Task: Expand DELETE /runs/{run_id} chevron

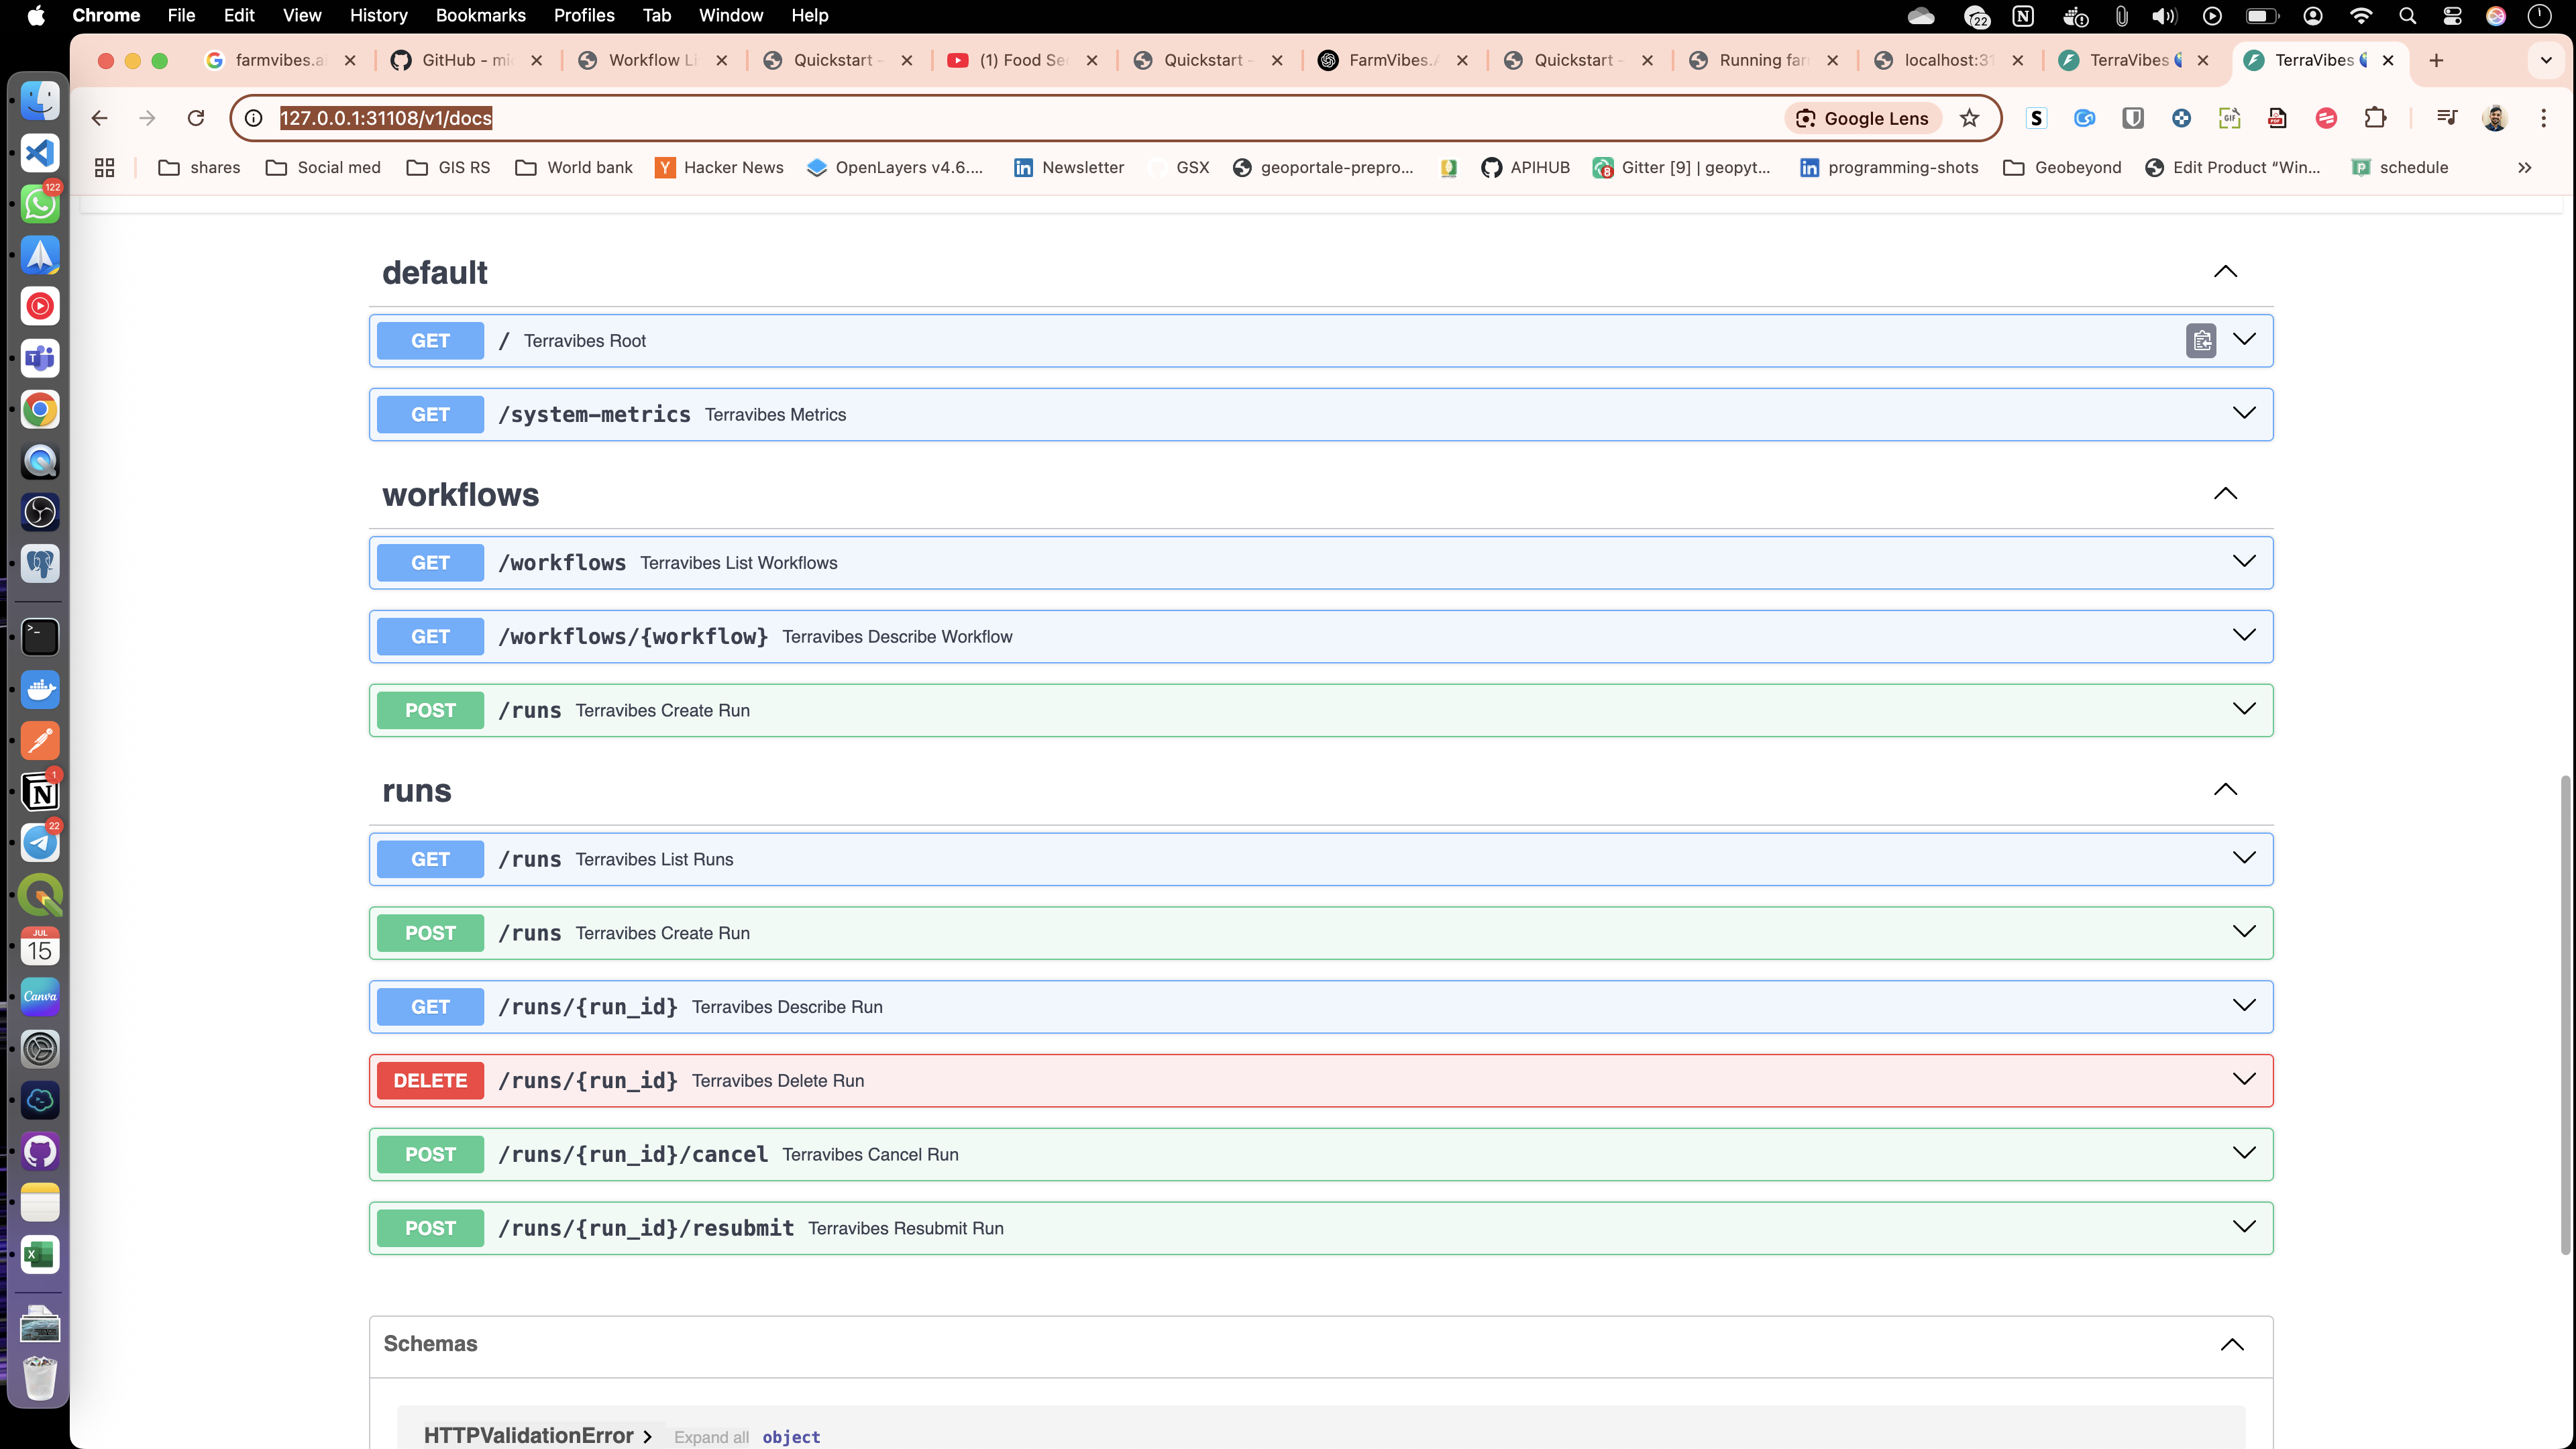Action: point(2244,1080)
